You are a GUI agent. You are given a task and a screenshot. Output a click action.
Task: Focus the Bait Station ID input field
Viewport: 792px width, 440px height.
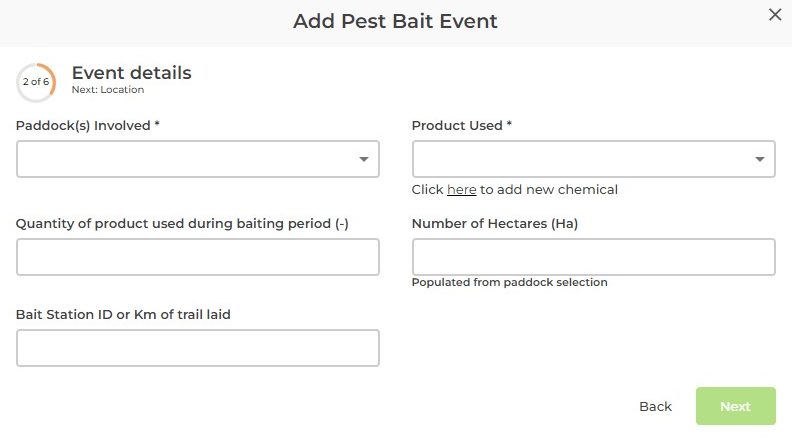tap(198, 348)
